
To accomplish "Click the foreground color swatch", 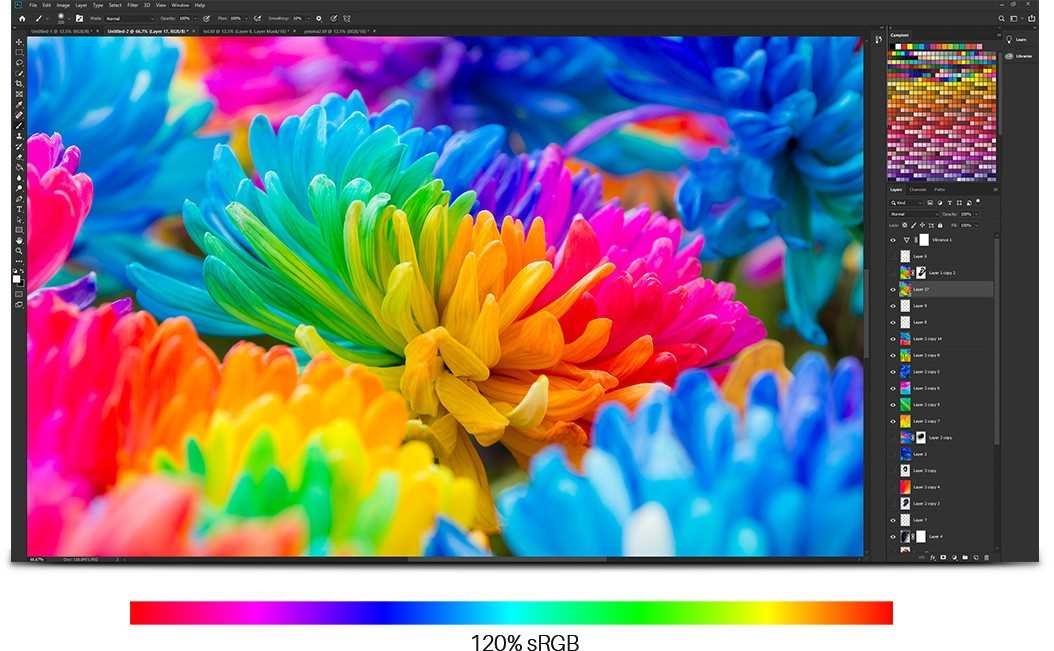I will (x=16, y=279).
